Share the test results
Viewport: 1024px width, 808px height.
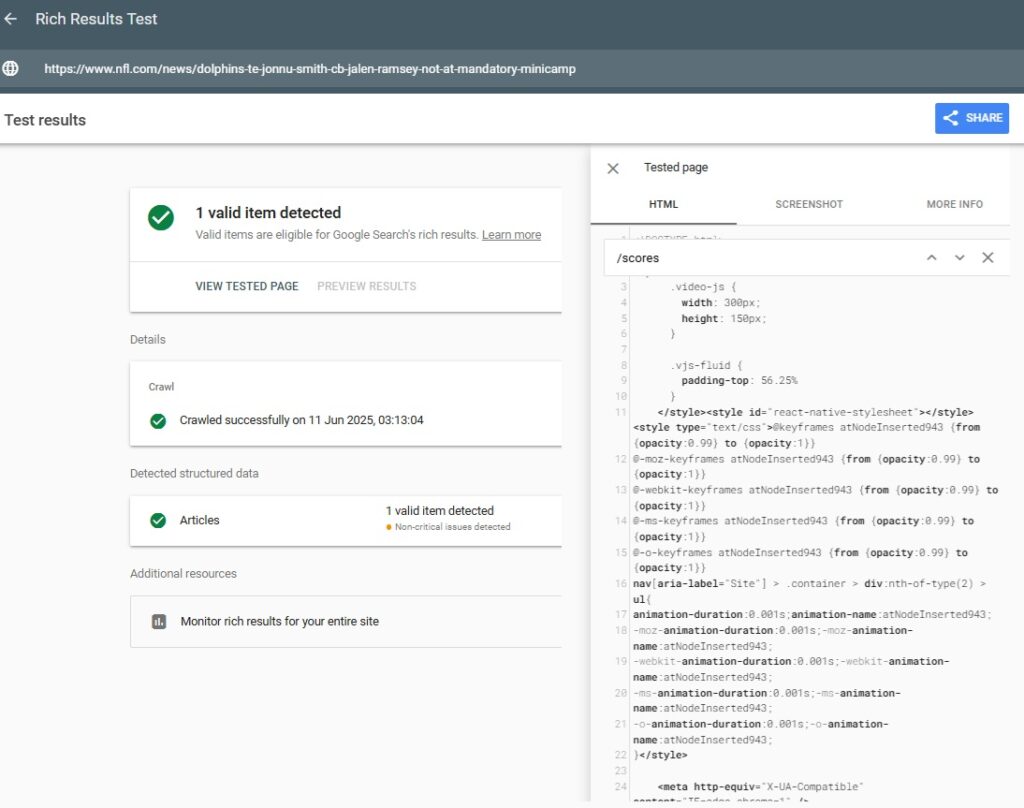pyautogui.click(x=971, y=118)
